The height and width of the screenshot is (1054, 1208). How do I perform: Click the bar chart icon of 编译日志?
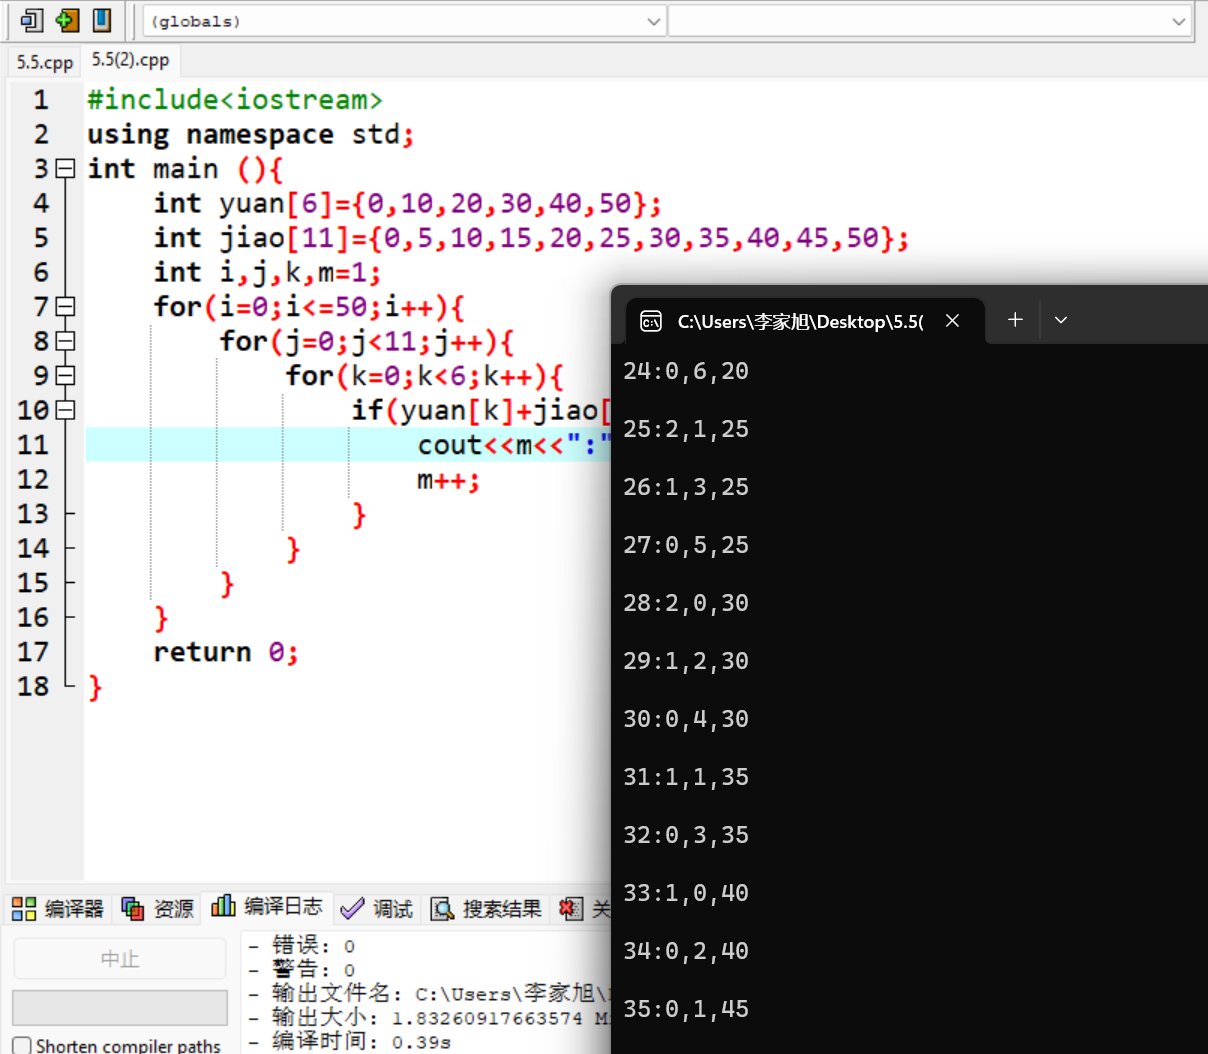click(x=223, y=906)
